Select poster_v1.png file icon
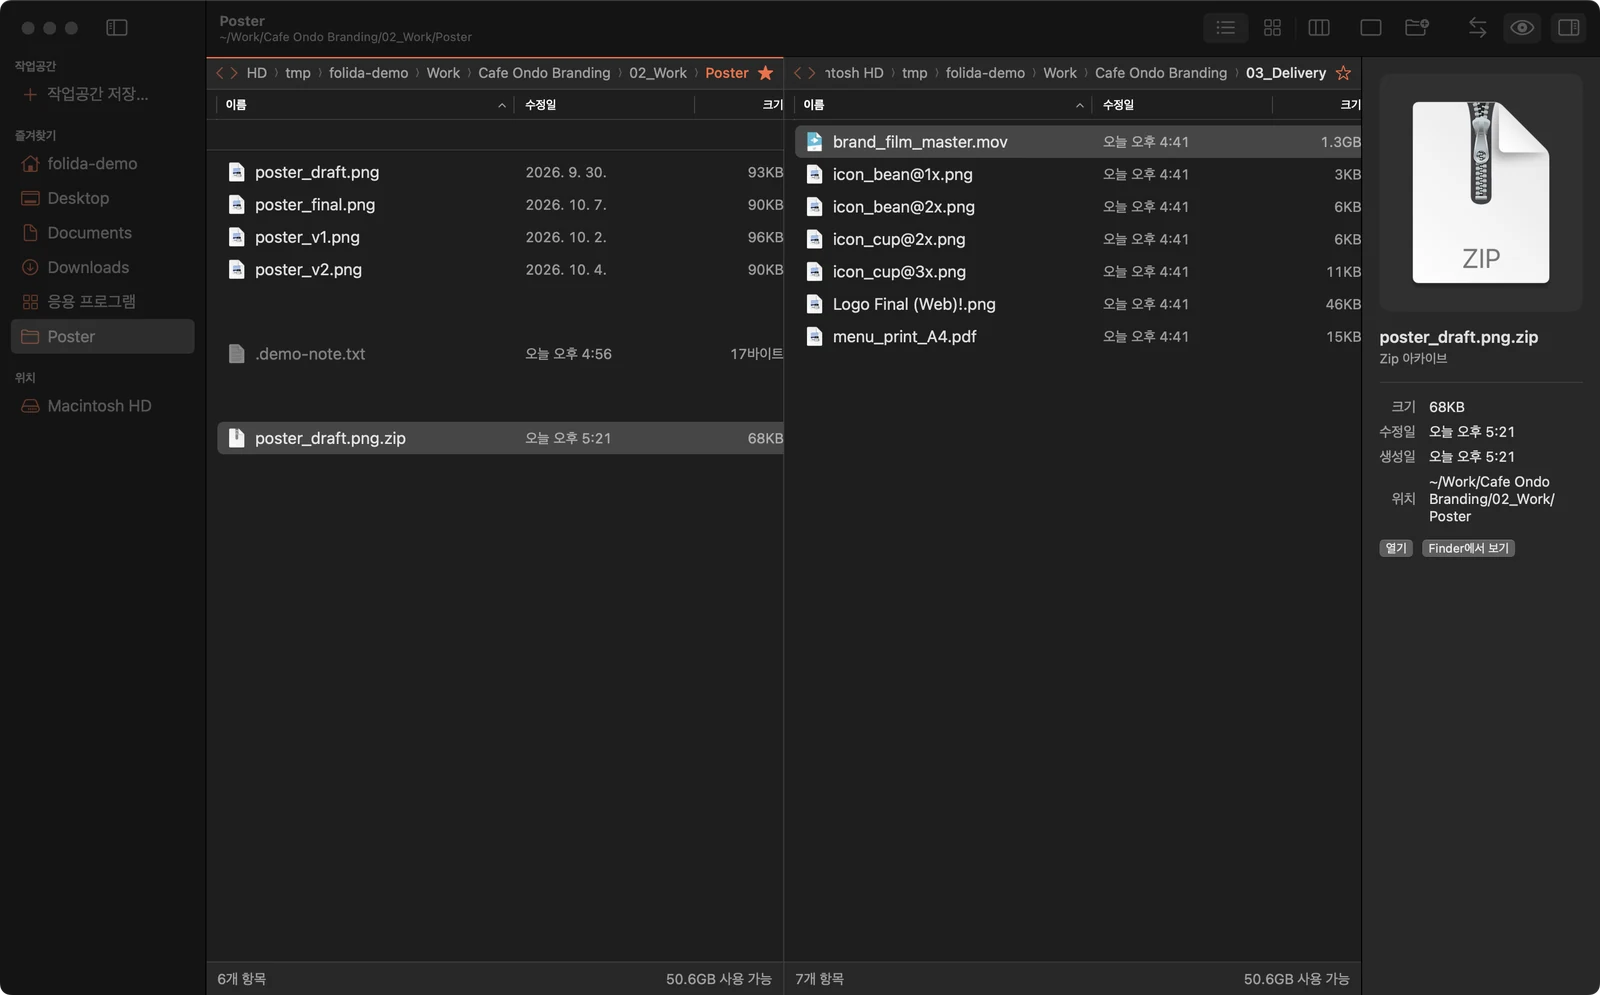This screenshot has height=995, width=1600. click(x=236, y=237)
